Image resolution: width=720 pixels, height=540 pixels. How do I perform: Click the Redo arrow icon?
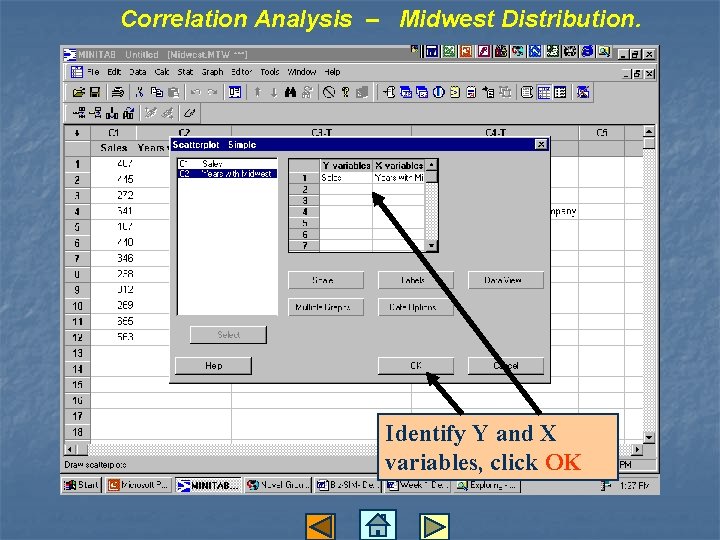[212, 92]
